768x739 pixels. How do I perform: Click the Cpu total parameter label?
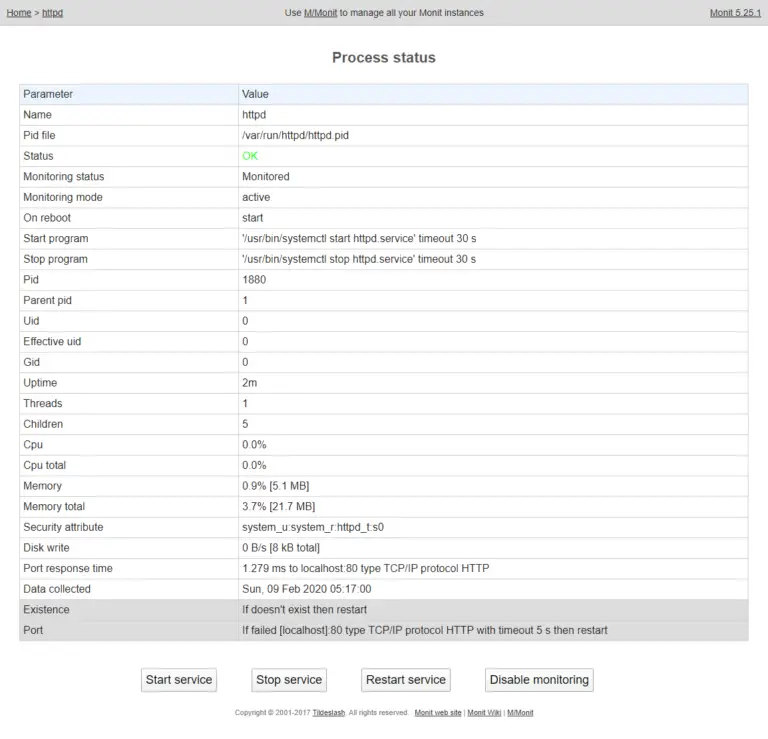pyautogui.click(x=44, y=465)
